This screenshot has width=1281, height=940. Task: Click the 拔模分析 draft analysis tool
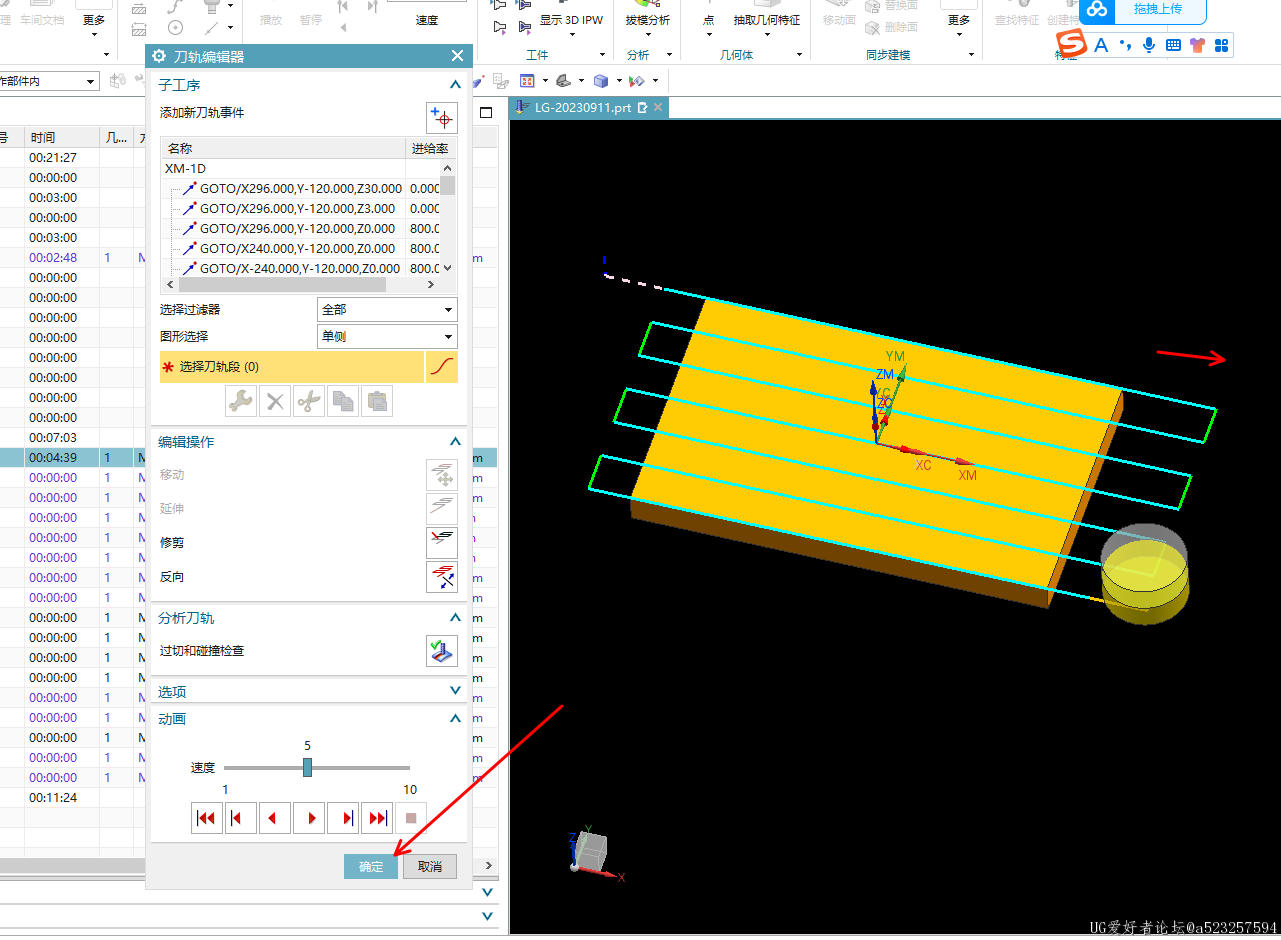(647, 20)
